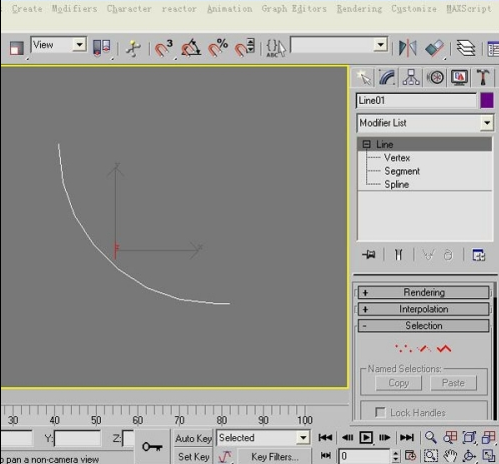The image size is (499, 464).
Task: Toggle the Percent Snap icon
Action: coord(218,48)
